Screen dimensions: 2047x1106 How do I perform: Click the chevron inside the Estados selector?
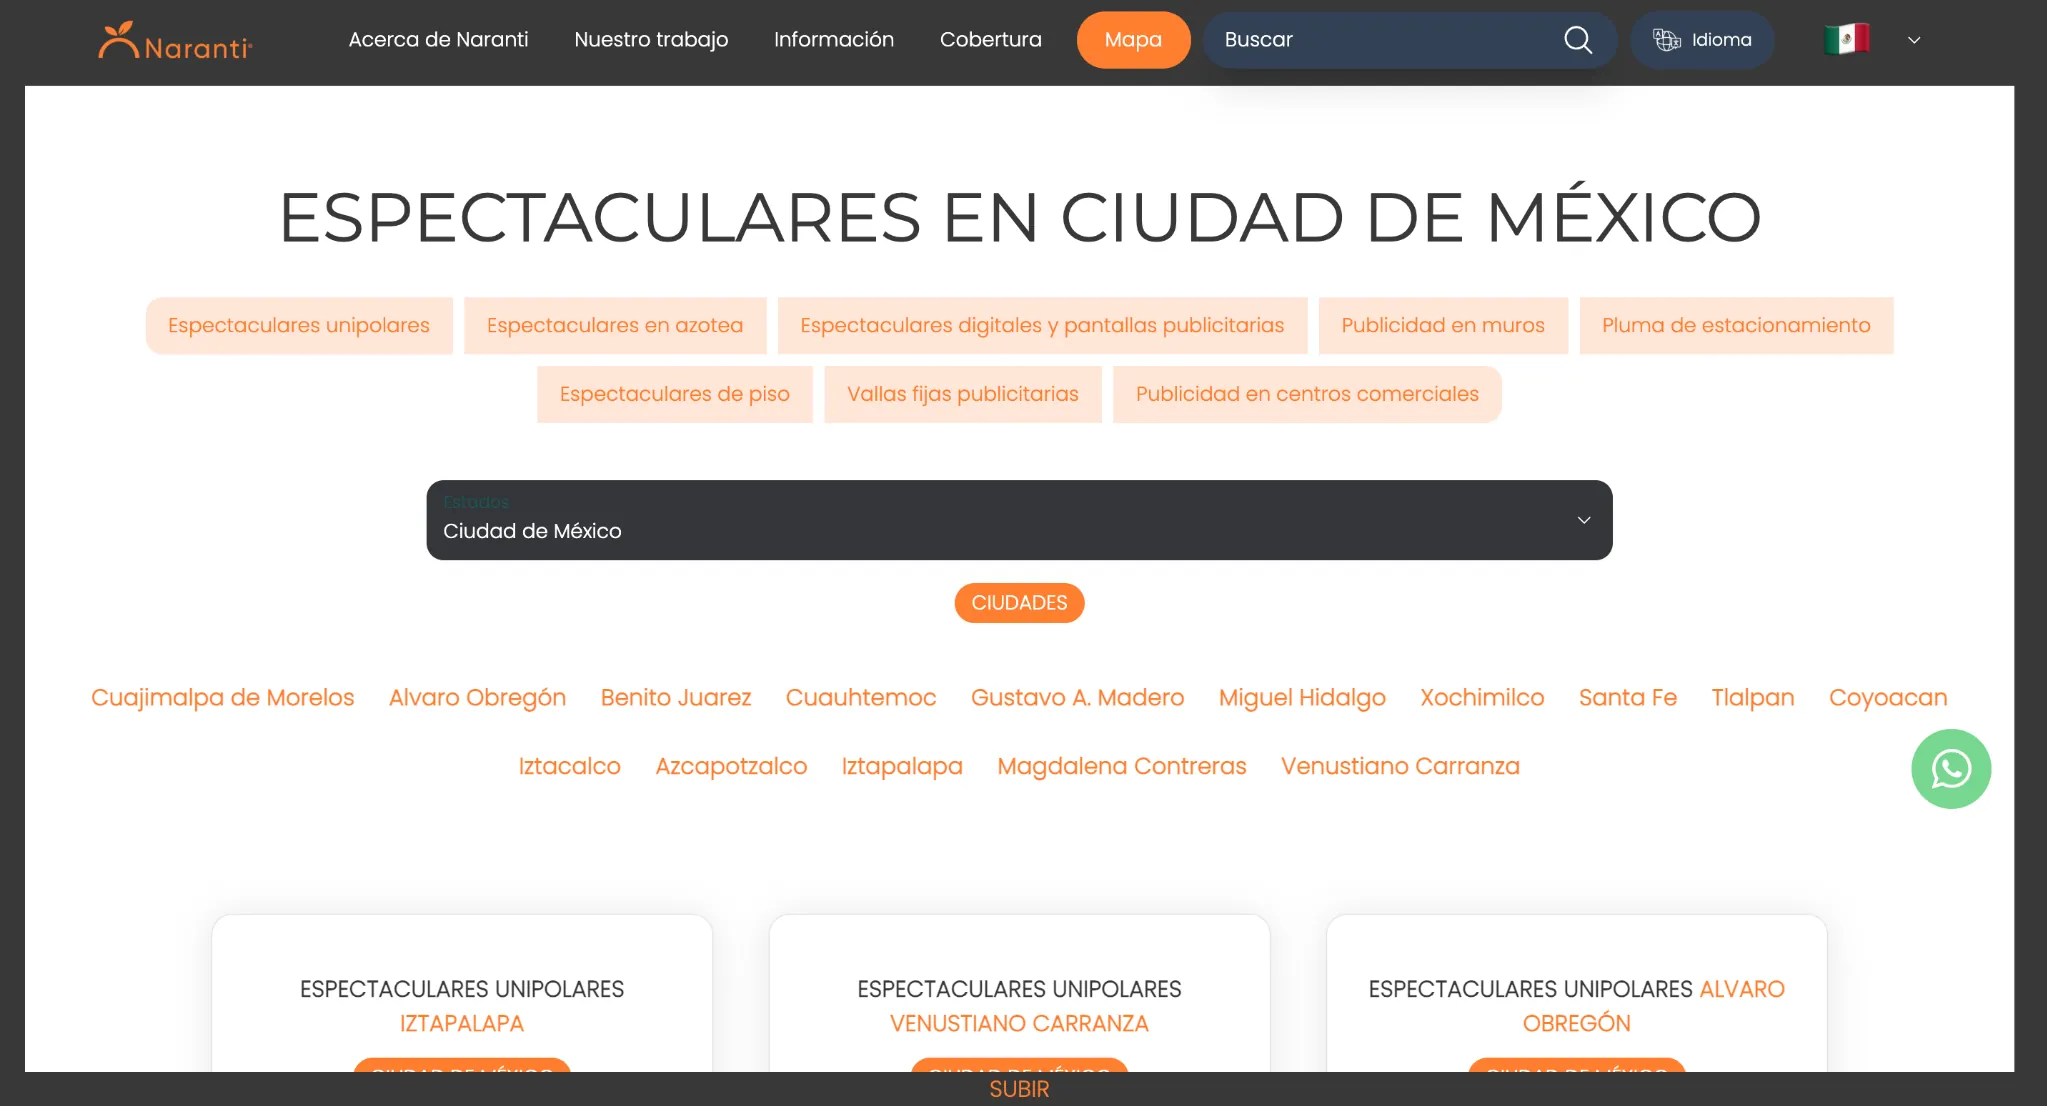pyautogui.click(x=1583, y=520)
